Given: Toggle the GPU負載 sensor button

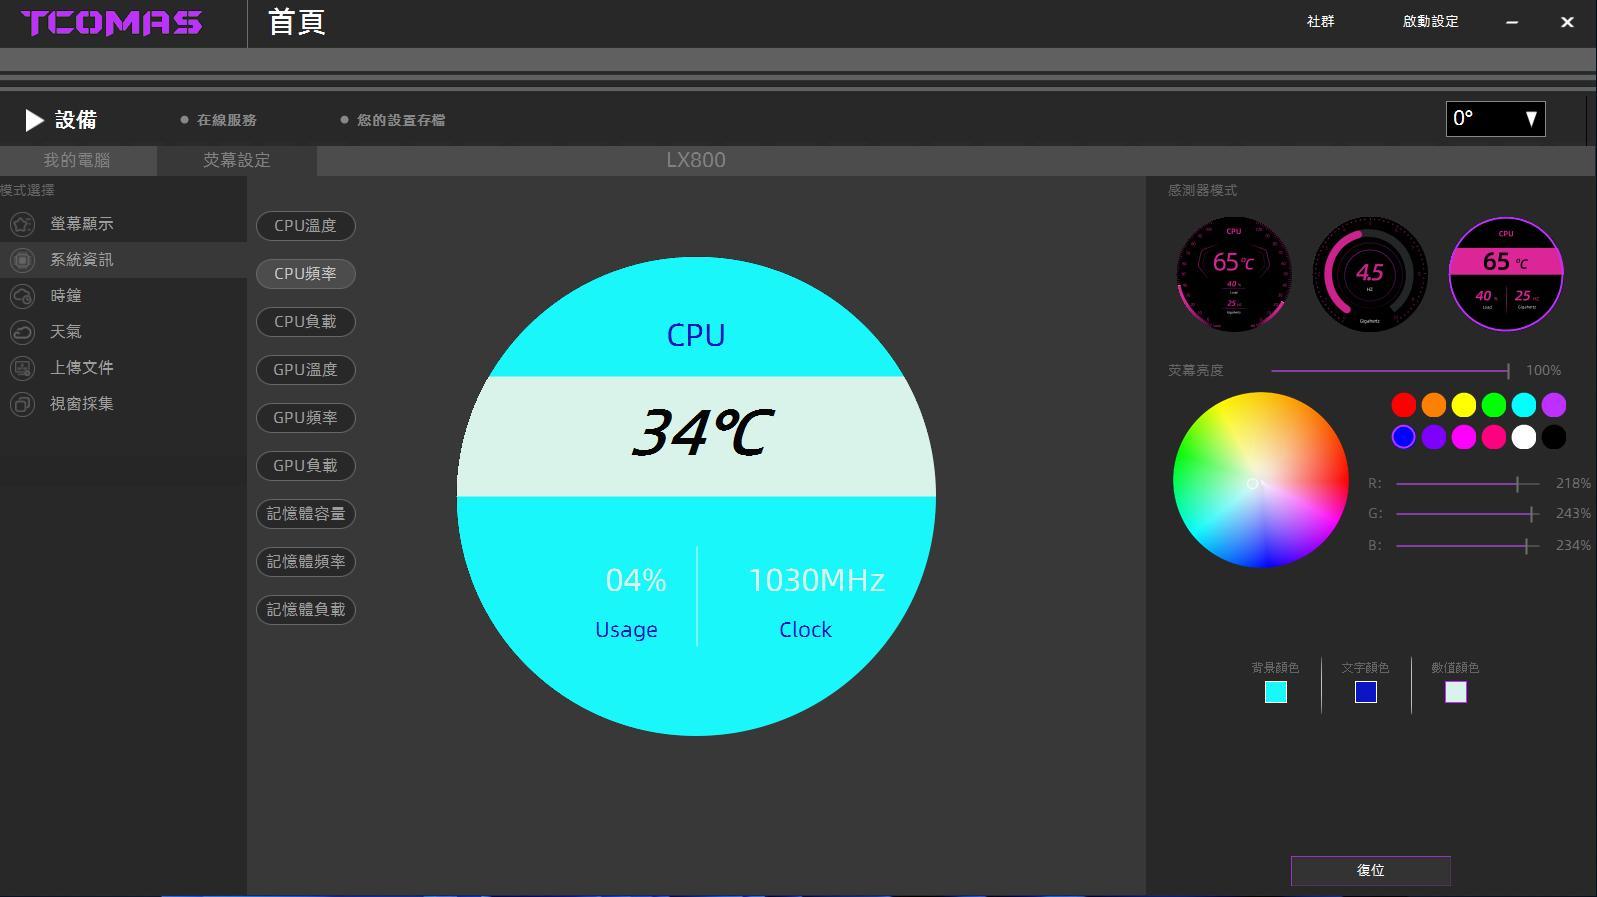Looking at the screenshot, I should point(306,466).
